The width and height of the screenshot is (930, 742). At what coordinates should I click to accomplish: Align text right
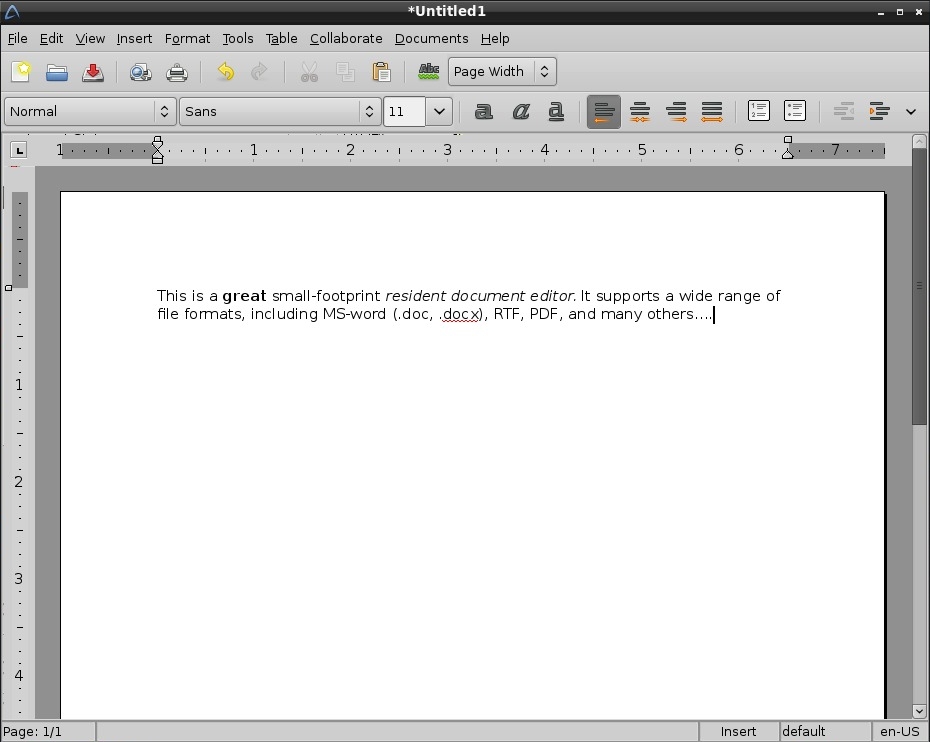point(676,112)
